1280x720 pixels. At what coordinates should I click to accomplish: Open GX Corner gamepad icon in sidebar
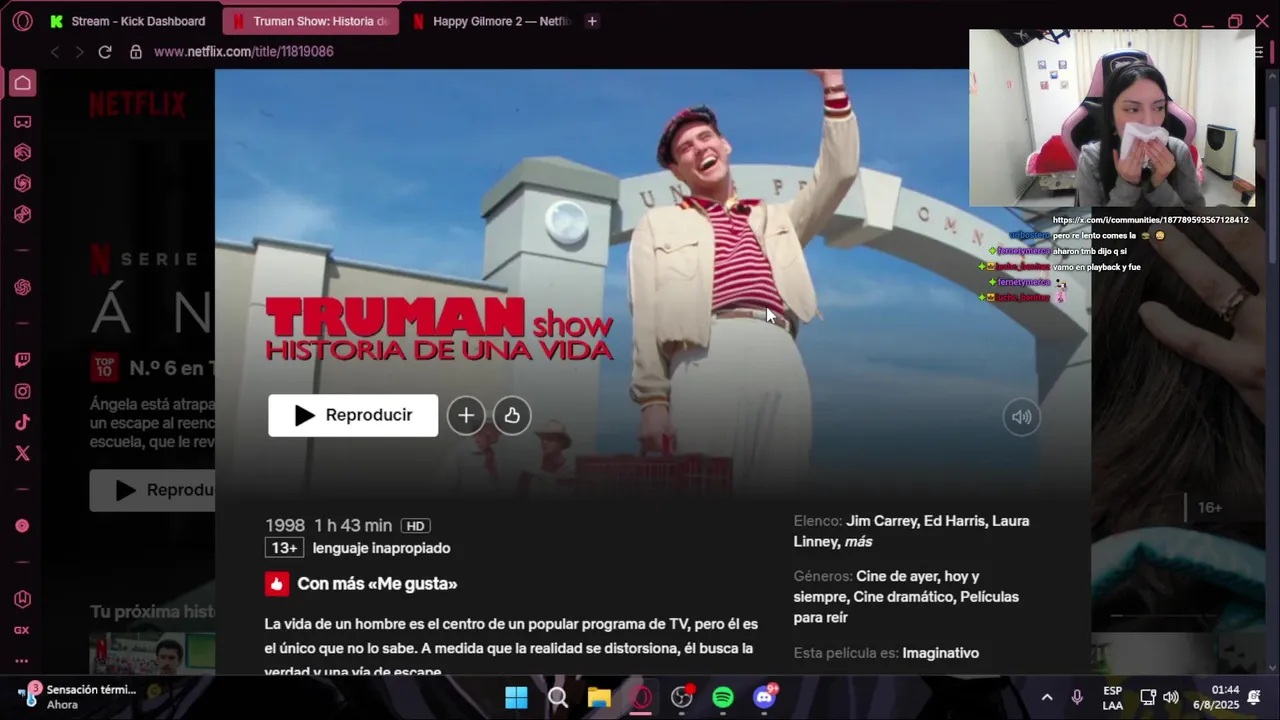(x=22, y=122)
